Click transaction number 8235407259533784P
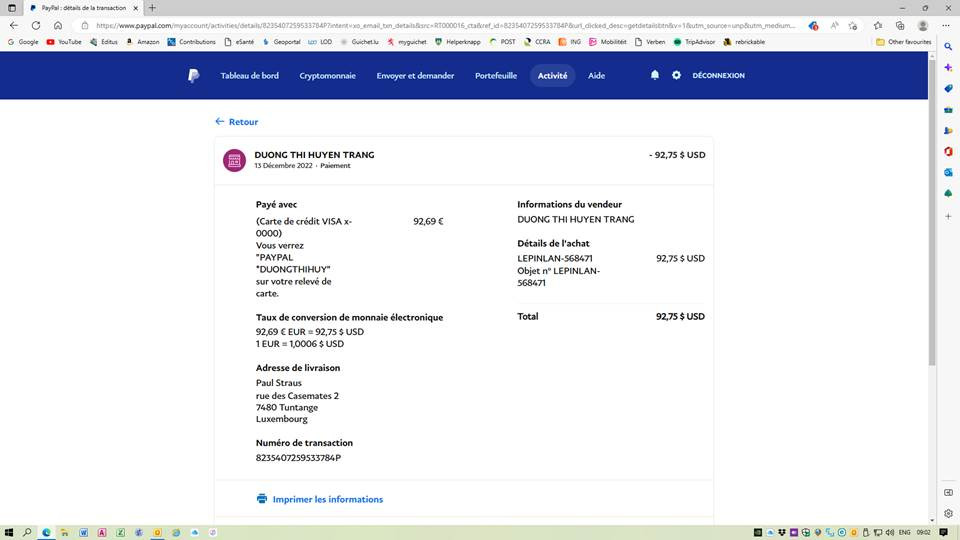 [x=298, y=458]
